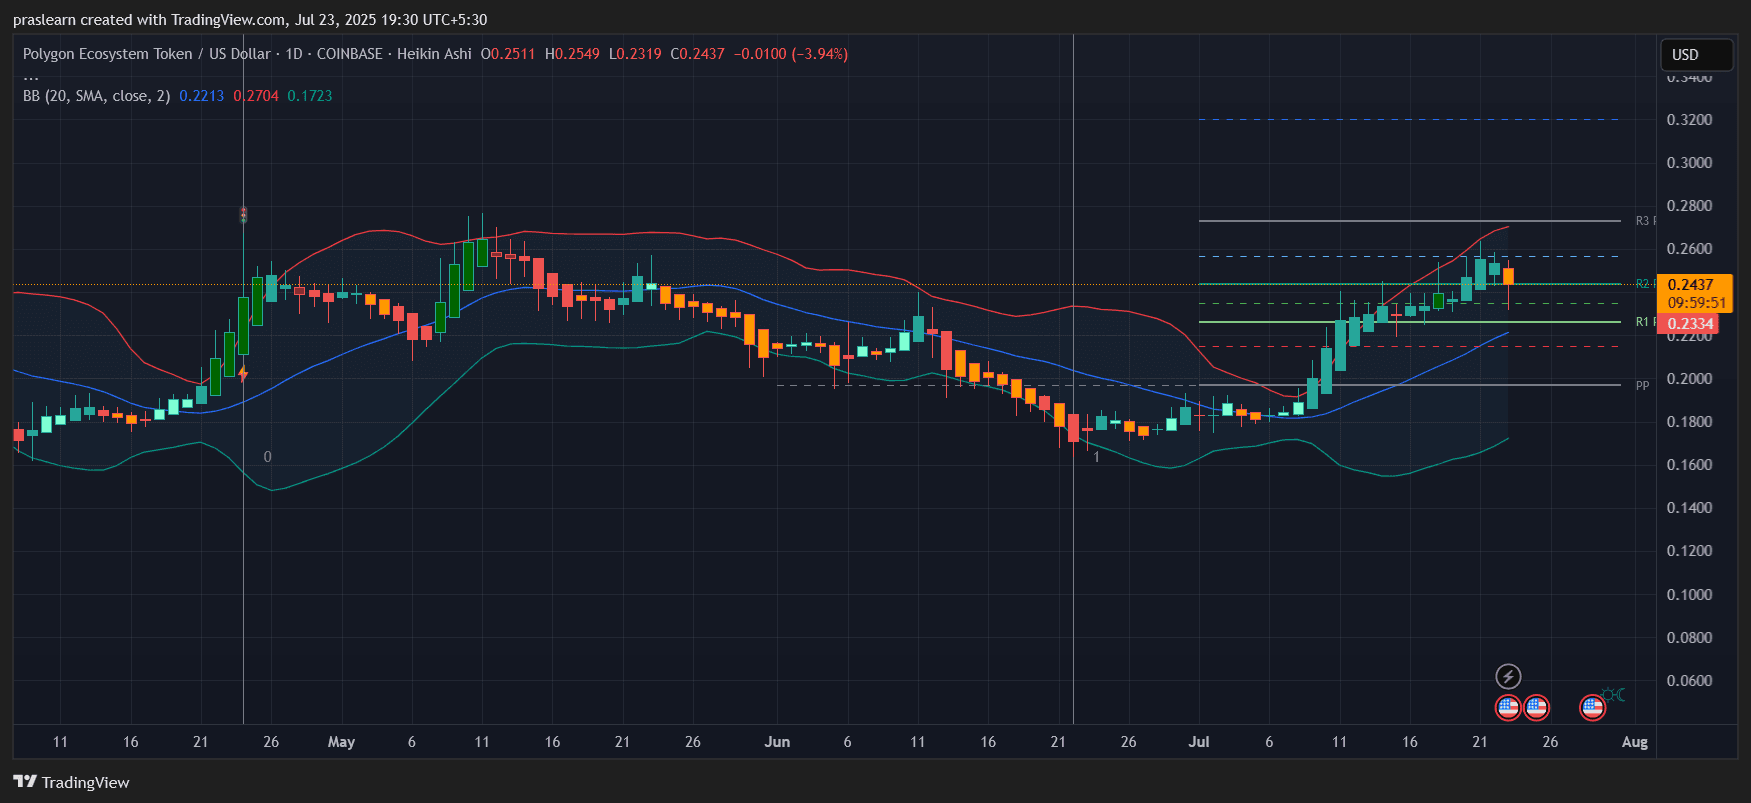Click the orange lightning bolt near April candles

(x=243, y=374)
